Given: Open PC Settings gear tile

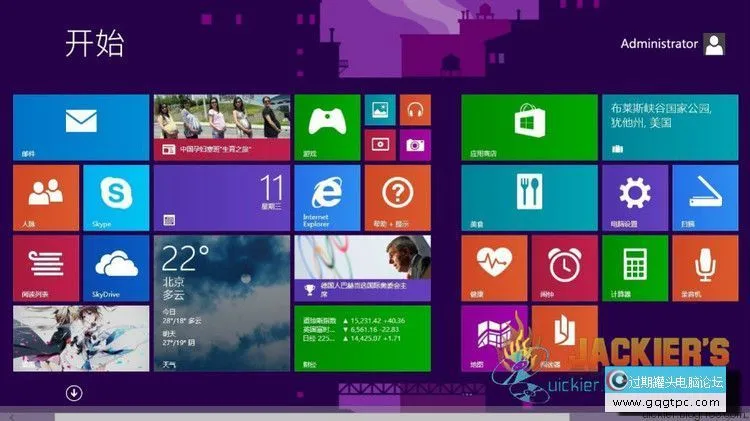Looking at the screenshot, I should tap(634, 197).
